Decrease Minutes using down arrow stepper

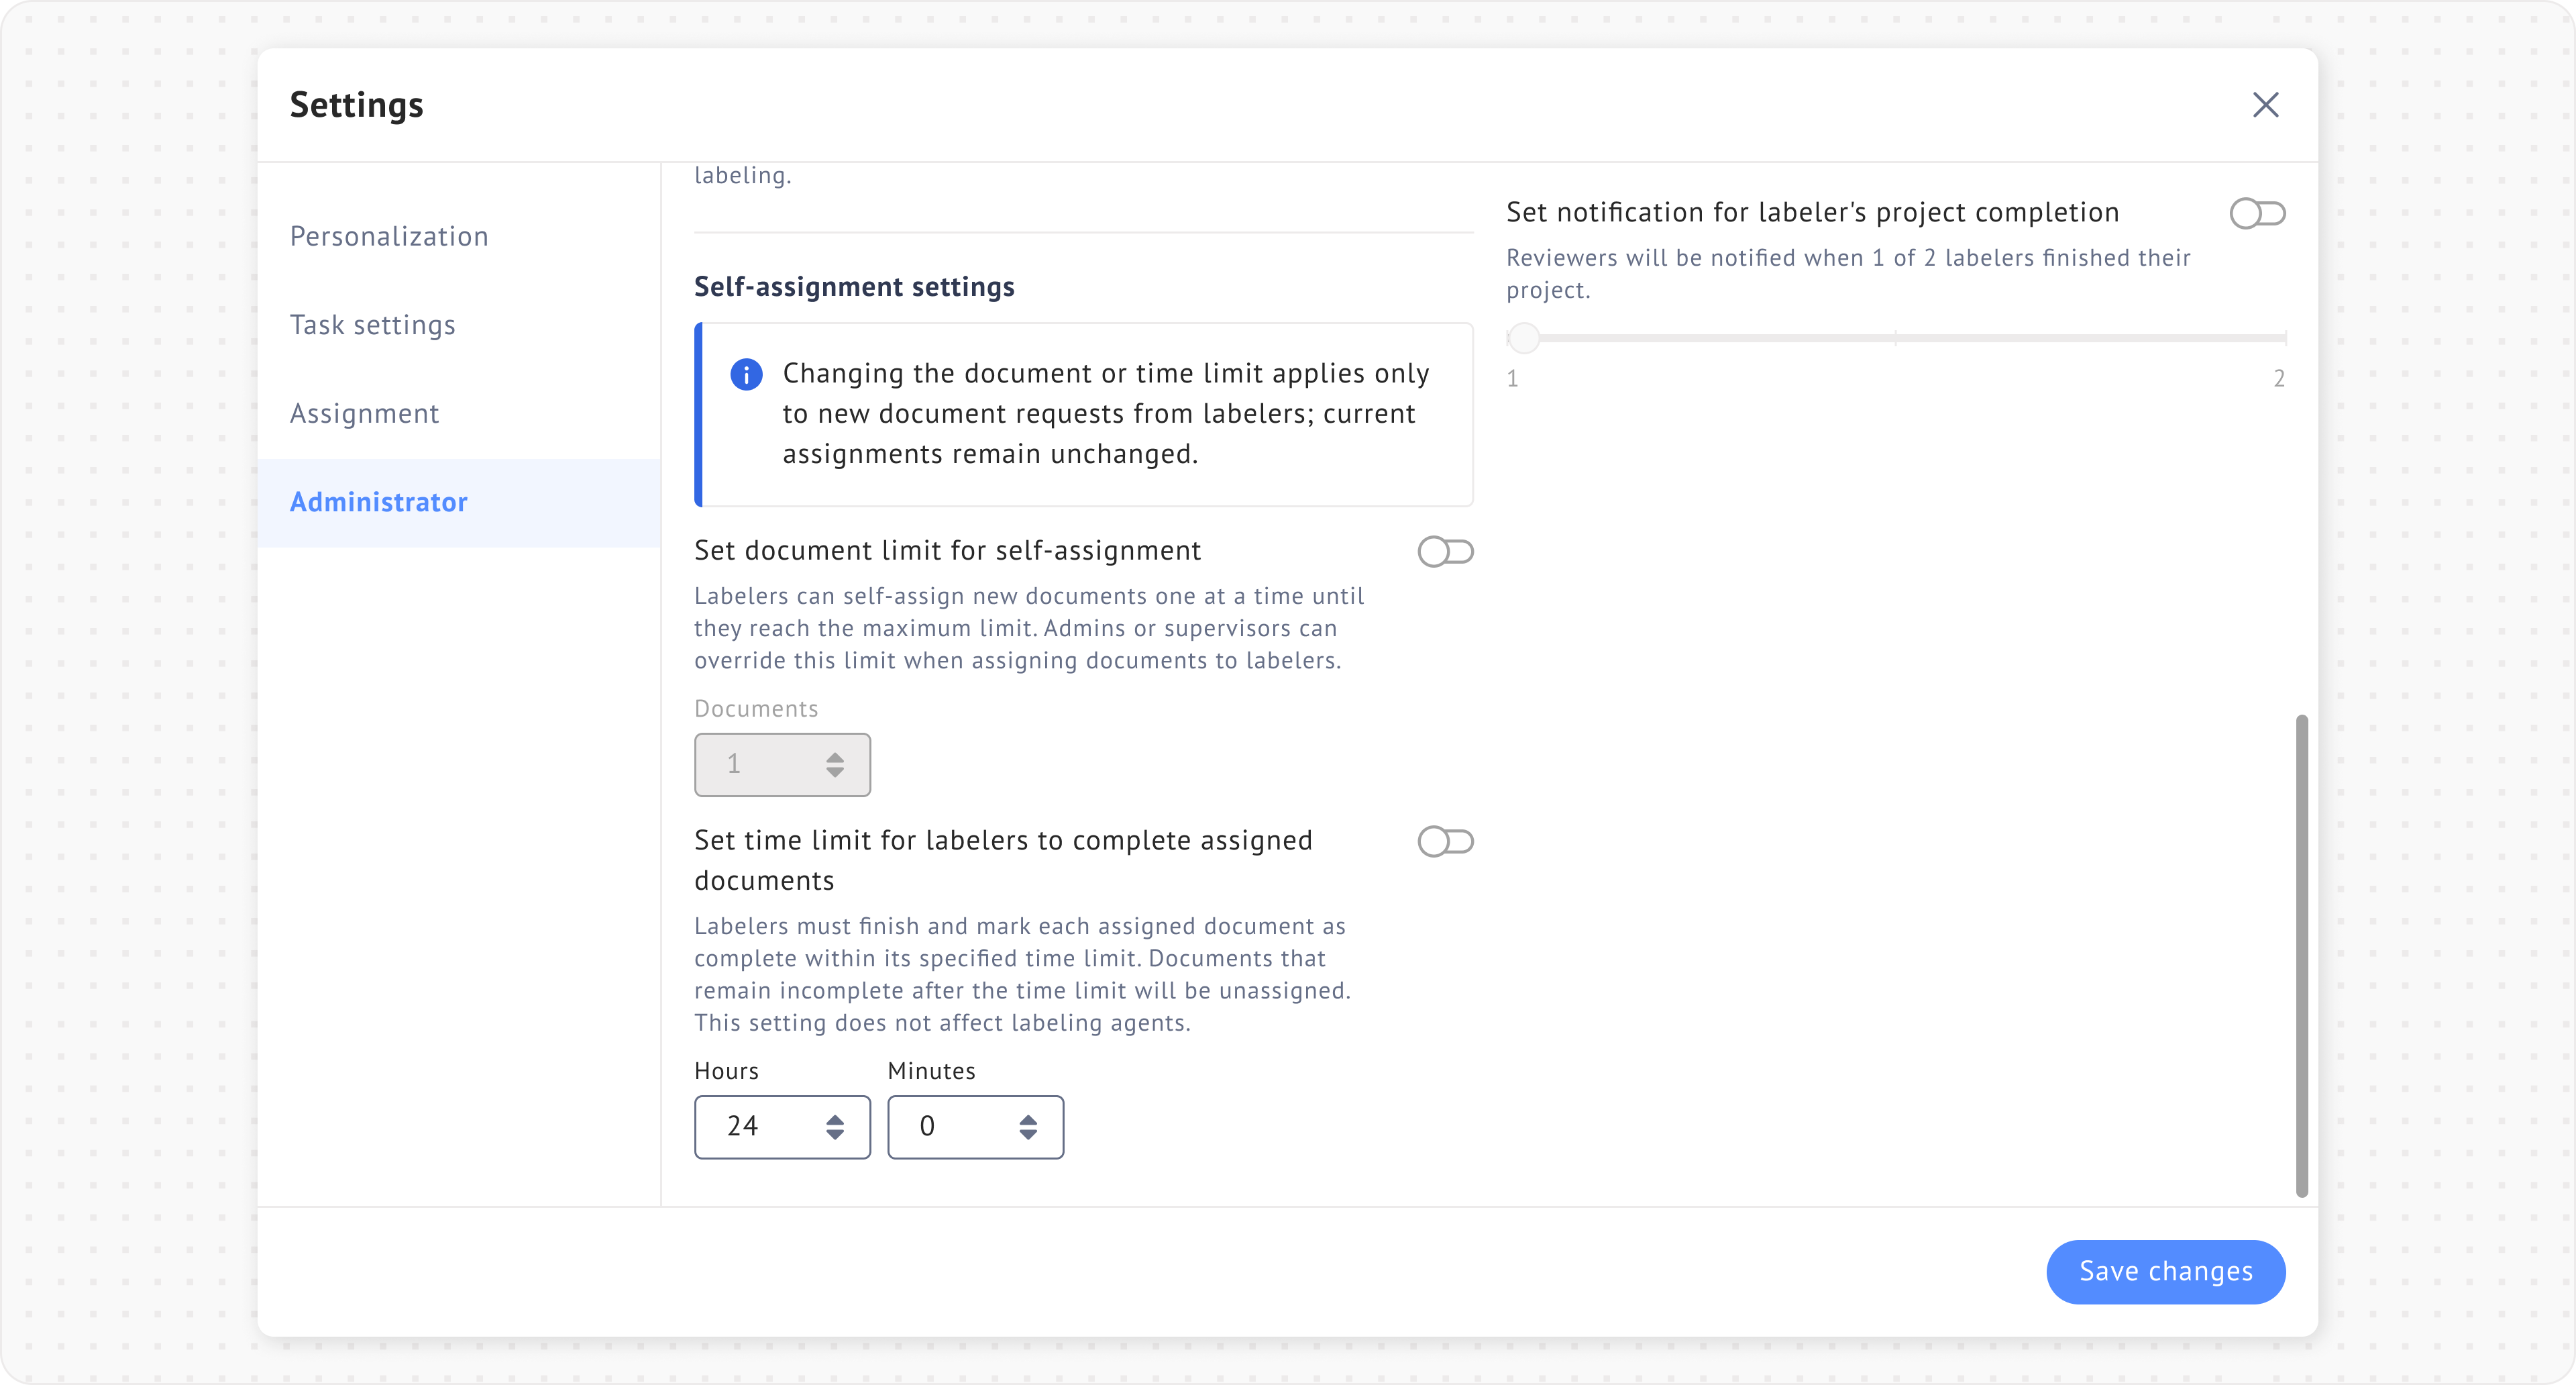coord(1028,1135)
